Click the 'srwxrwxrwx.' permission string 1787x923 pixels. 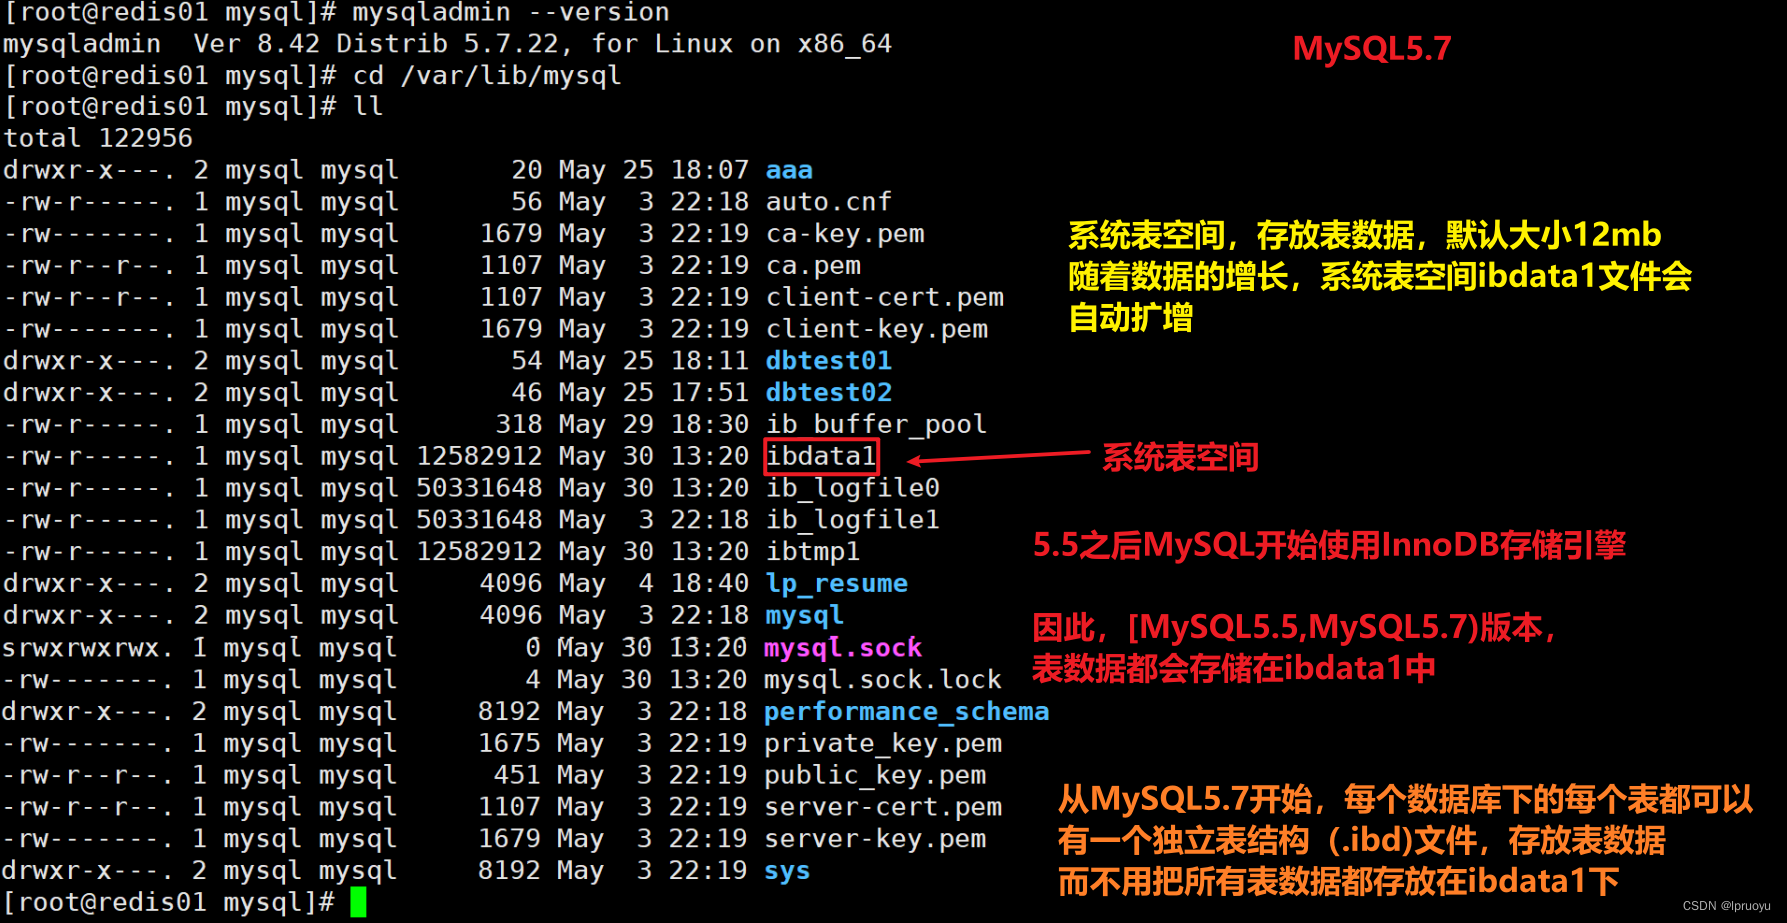88,648
